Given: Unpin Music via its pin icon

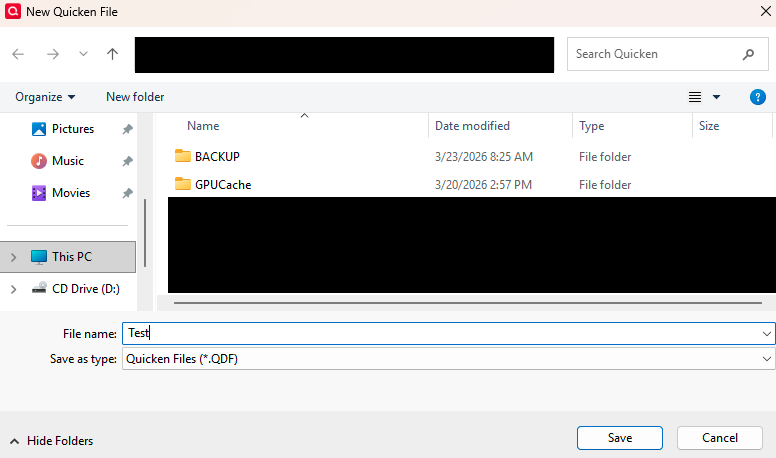Looking at the screenshot, I should 128,161.
